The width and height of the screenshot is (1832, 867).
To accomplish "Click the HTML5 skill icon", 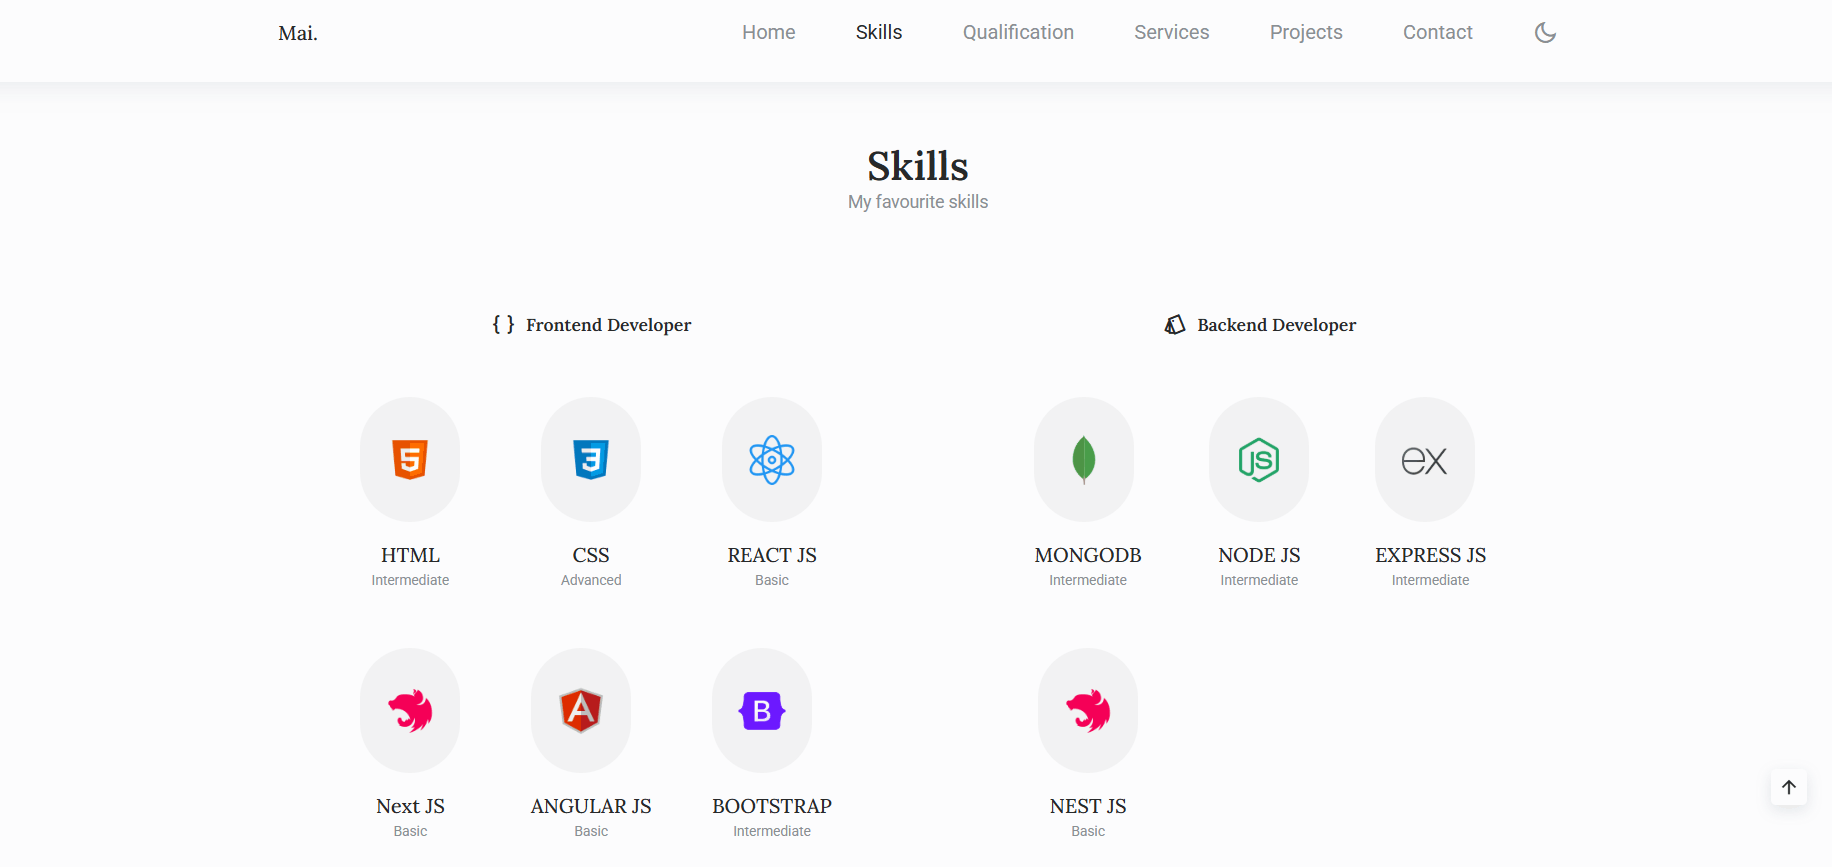I will pos(410,460).
